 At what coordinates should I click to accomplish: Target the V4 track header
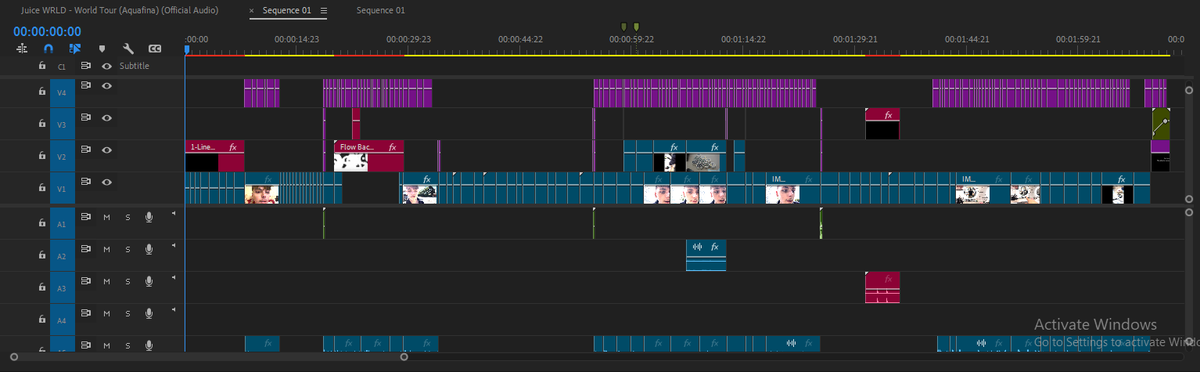pos(62,92)
